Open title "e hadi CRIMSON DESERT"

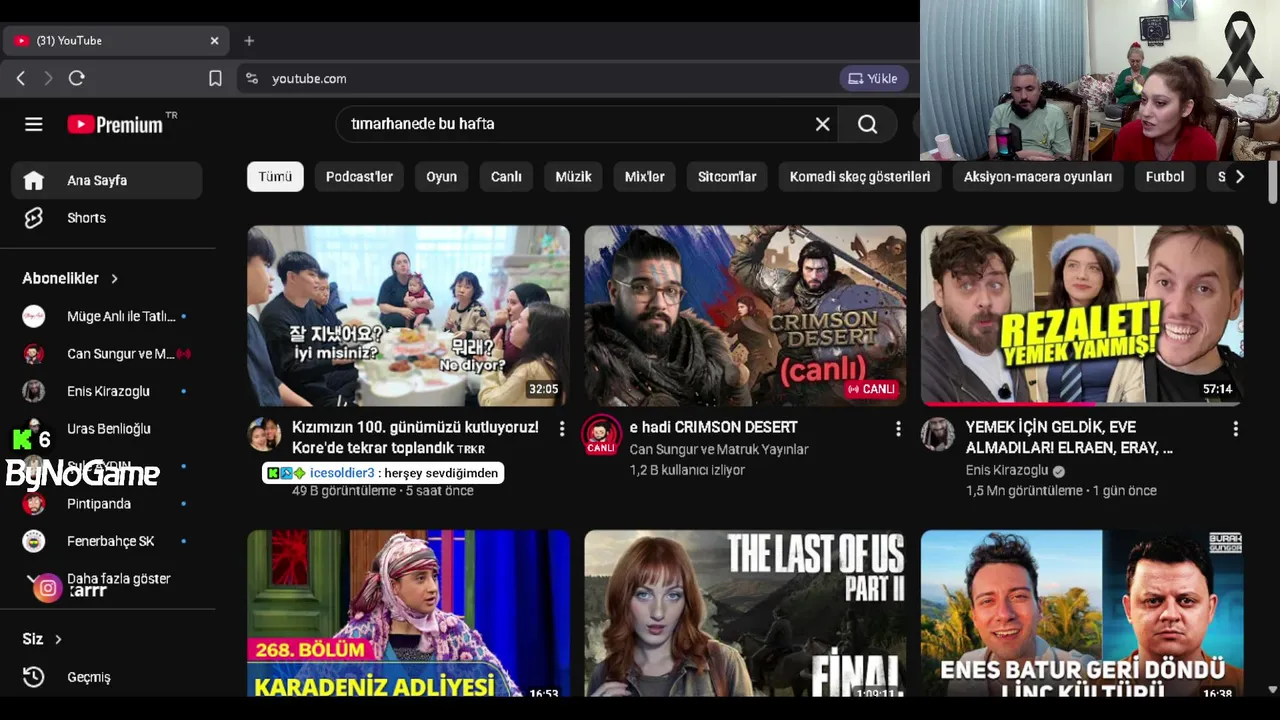coord(714,427)
